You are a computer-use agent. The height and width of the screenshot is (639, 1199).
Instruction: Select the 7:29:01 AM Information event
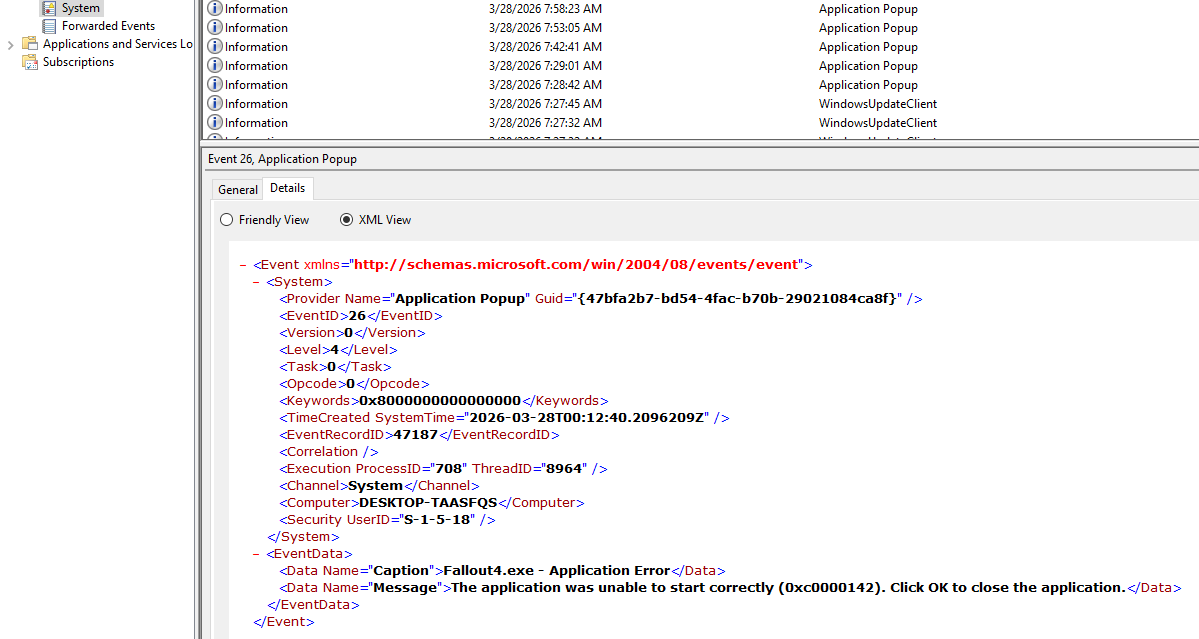701,66
